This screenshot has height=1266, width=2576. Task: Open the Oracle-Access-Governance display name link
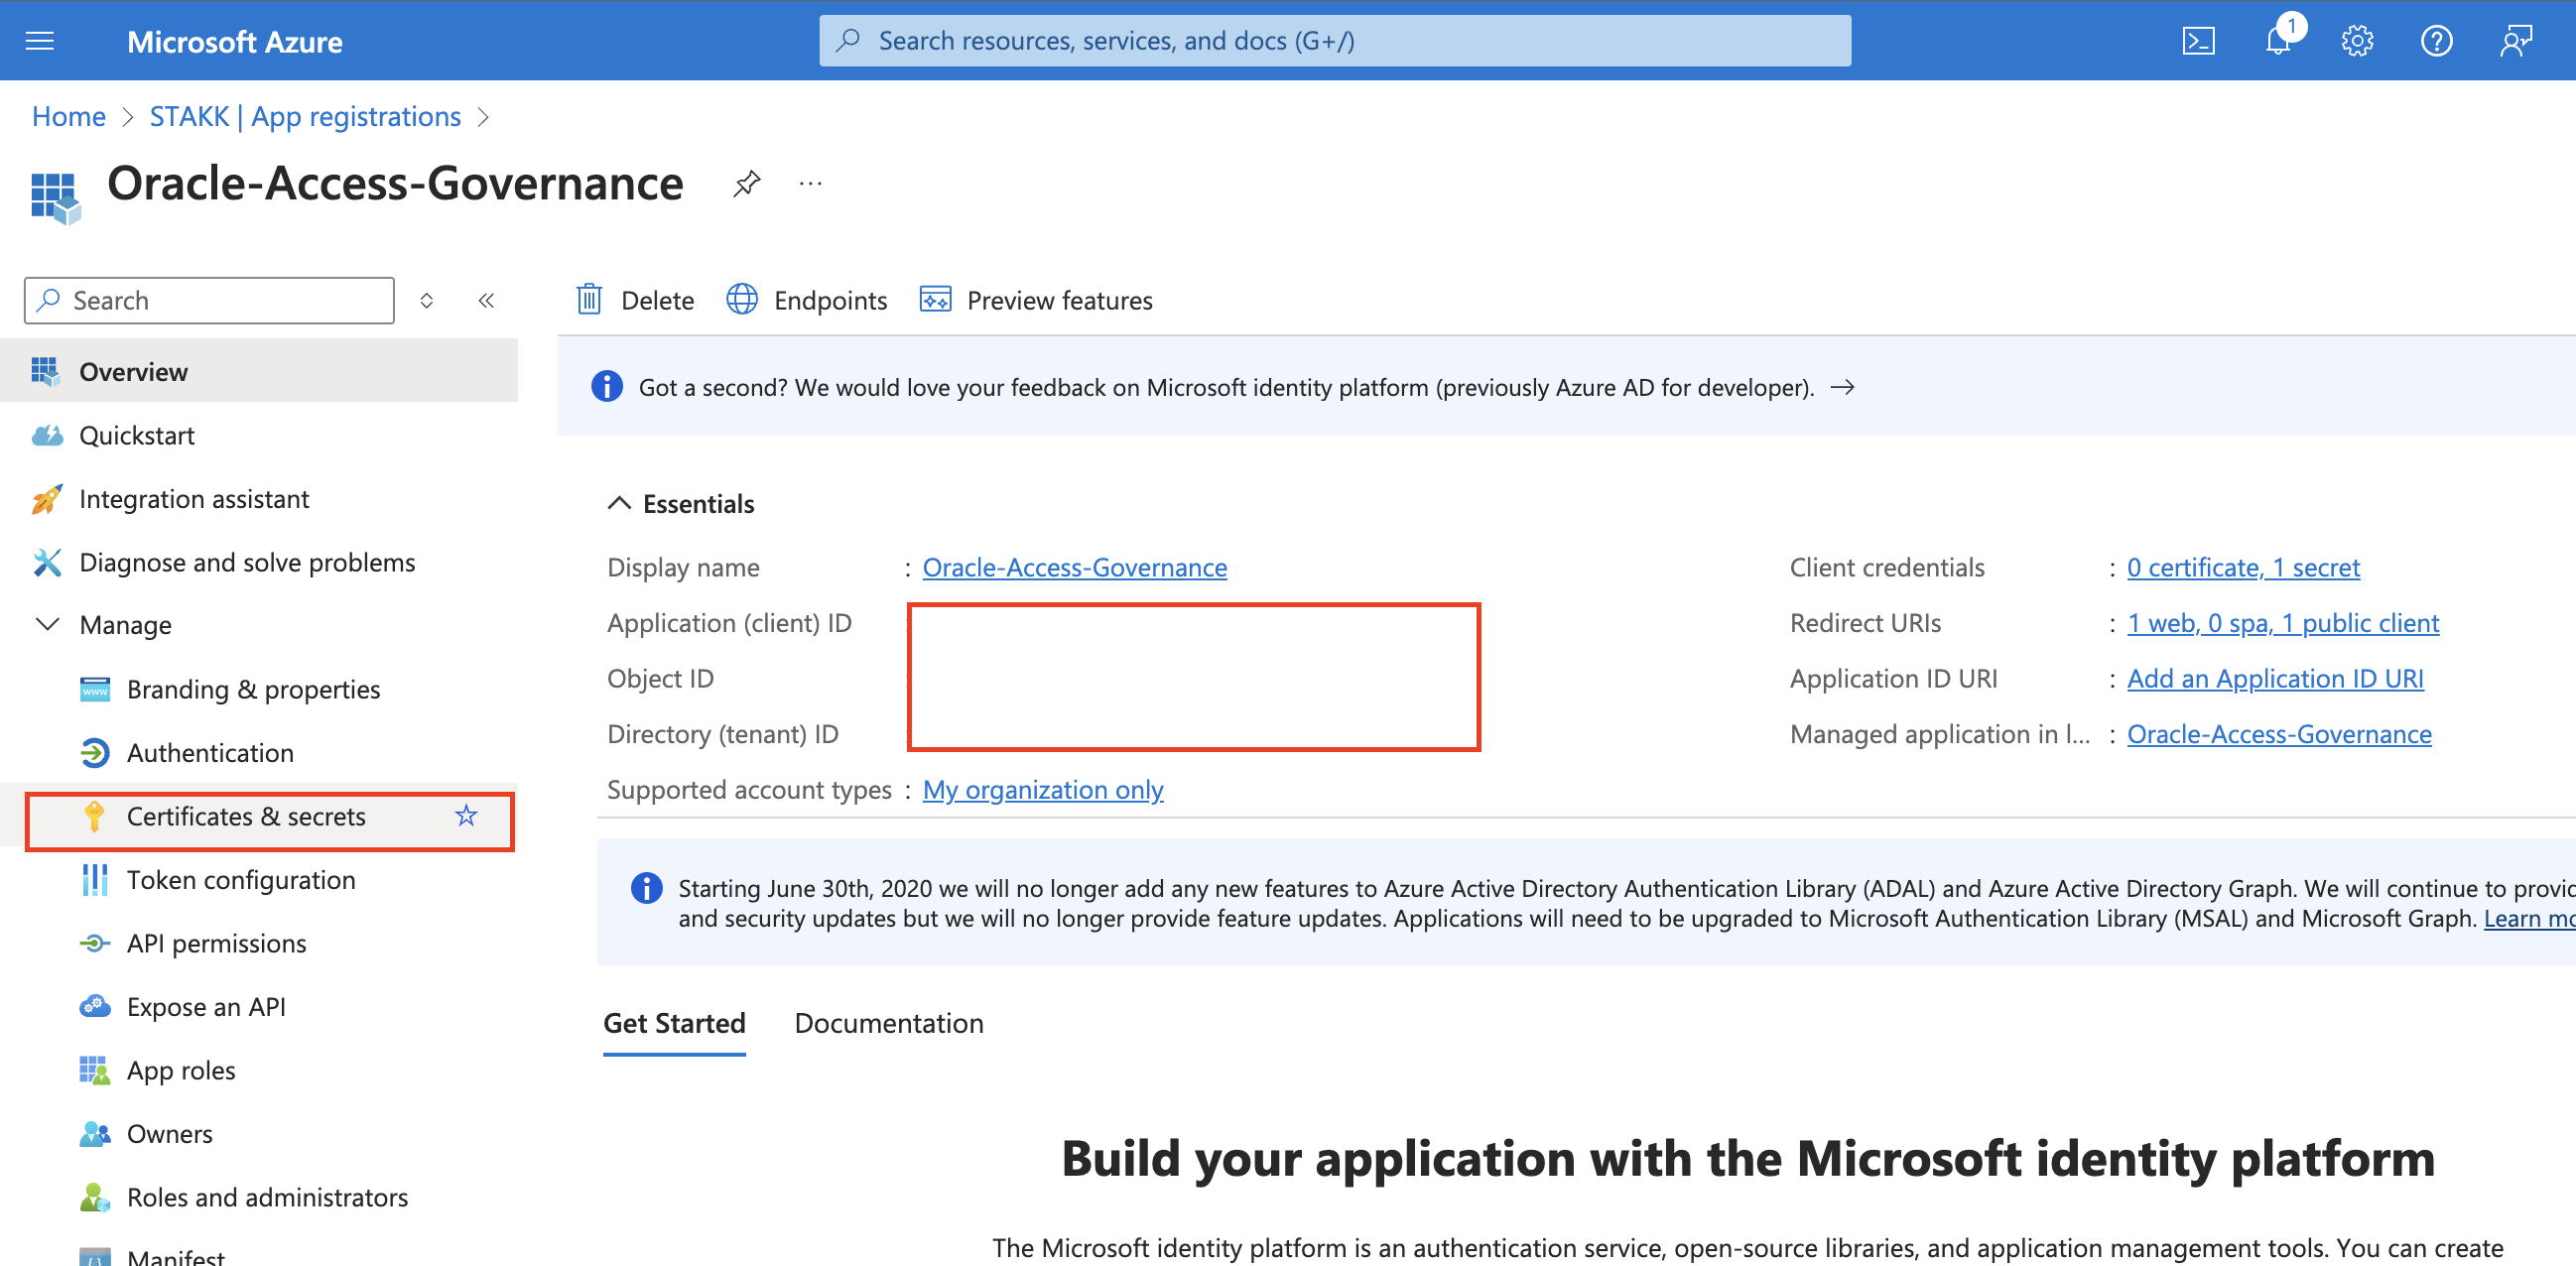coord(1074,567)
